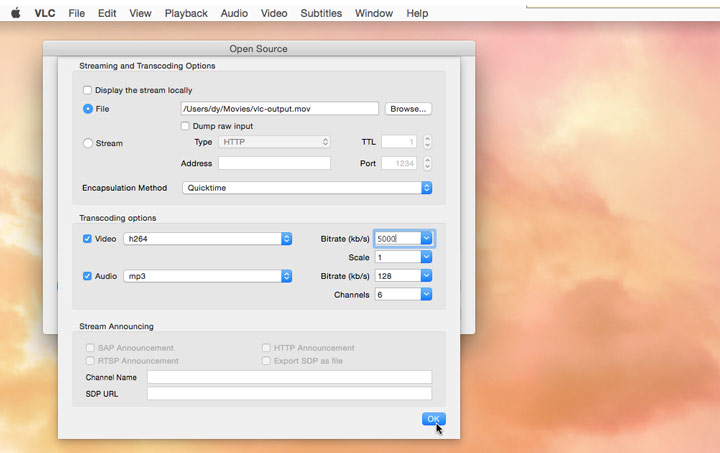
Task: Open the video codec h264 dropdown
Action: 208,239
